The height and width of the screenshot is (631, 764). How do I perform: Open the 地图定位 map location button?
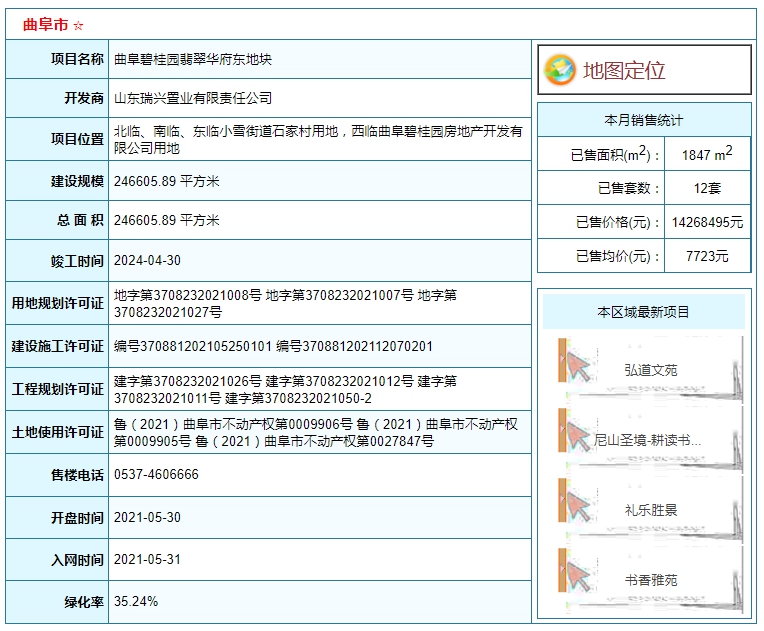(644, 70)
